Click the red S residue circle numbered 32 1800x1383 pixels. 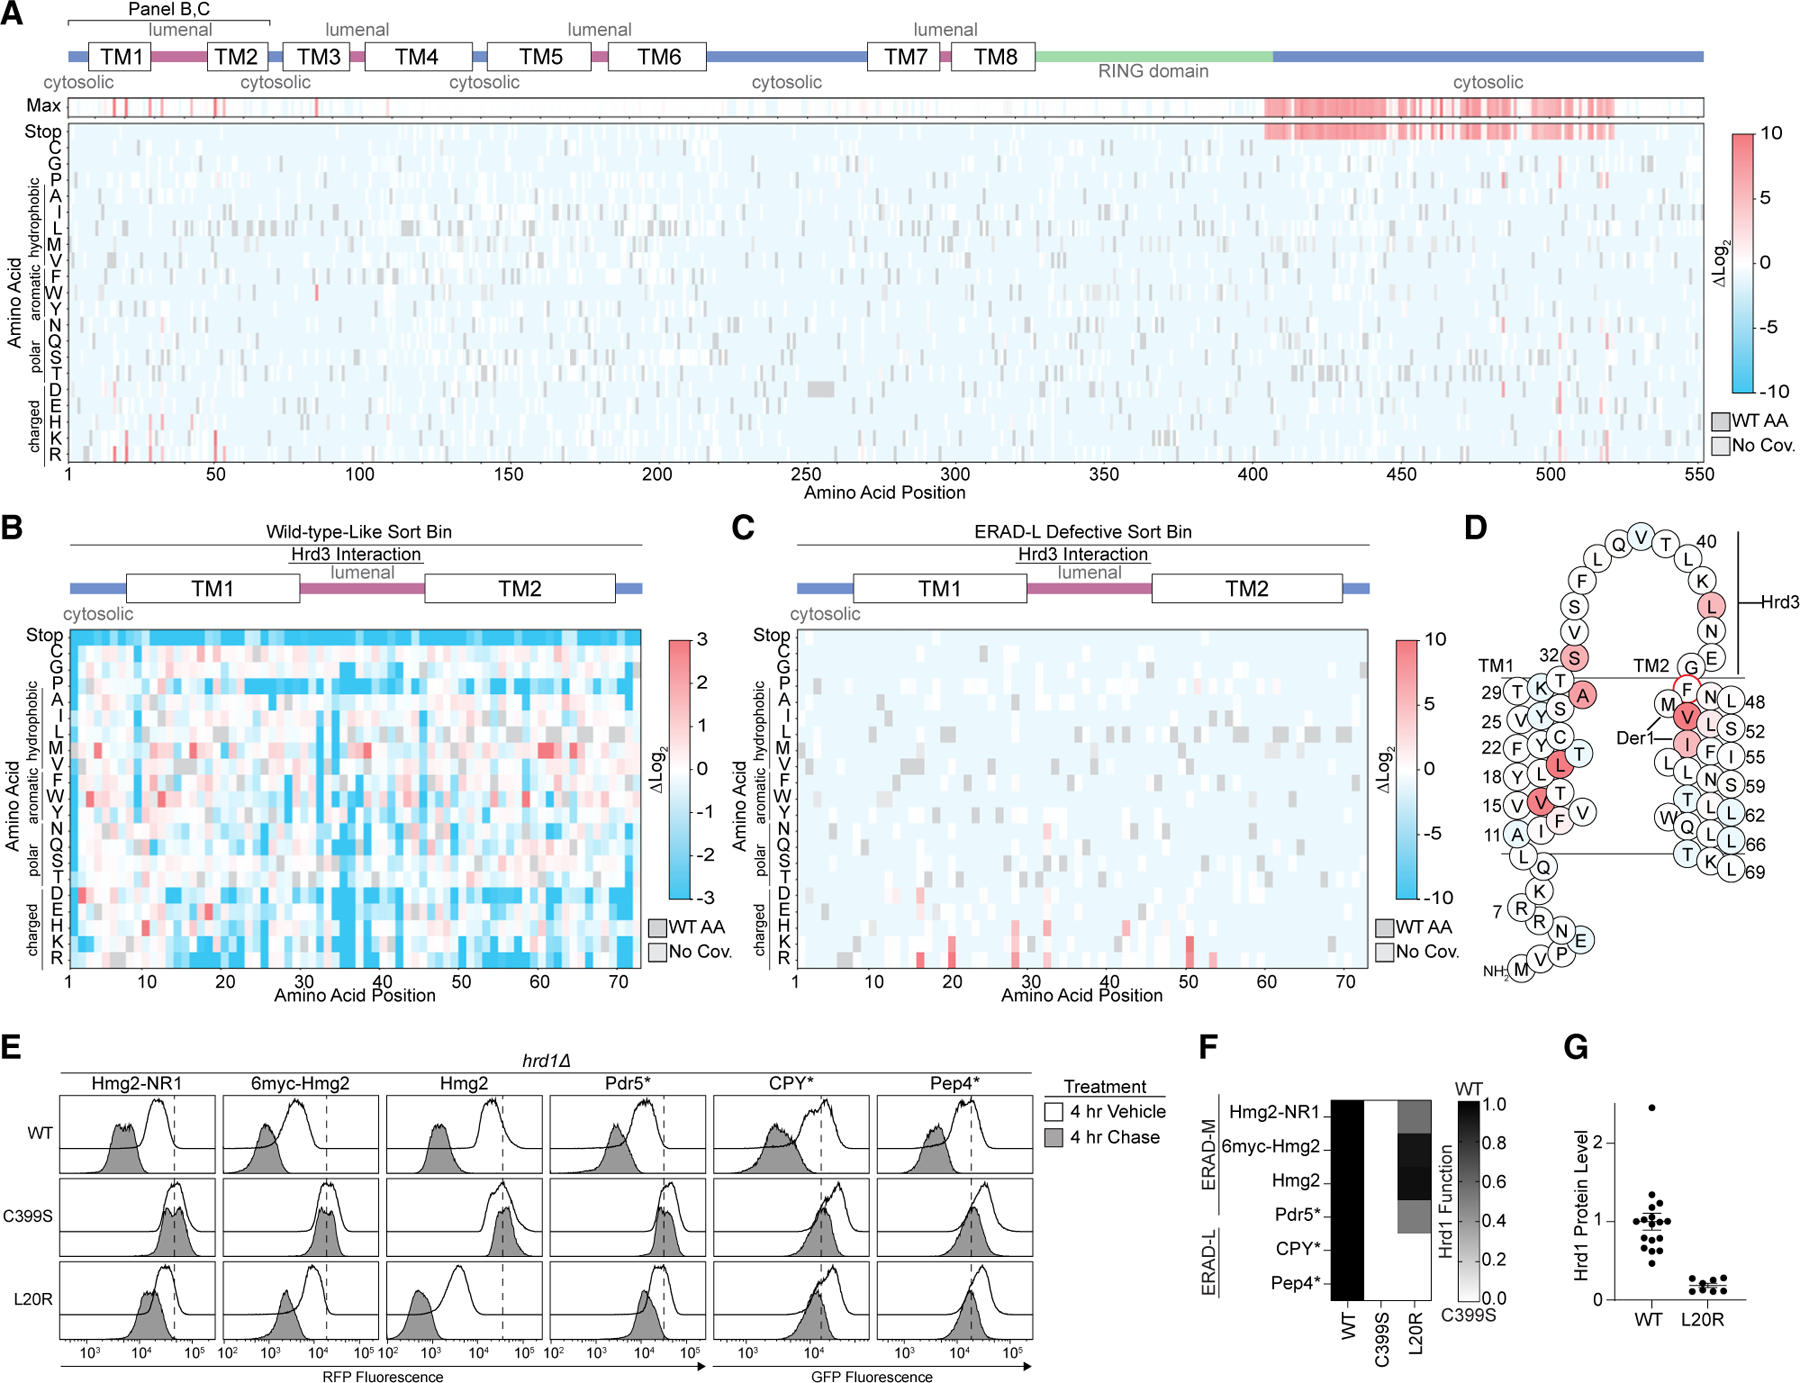[1574, 658]
